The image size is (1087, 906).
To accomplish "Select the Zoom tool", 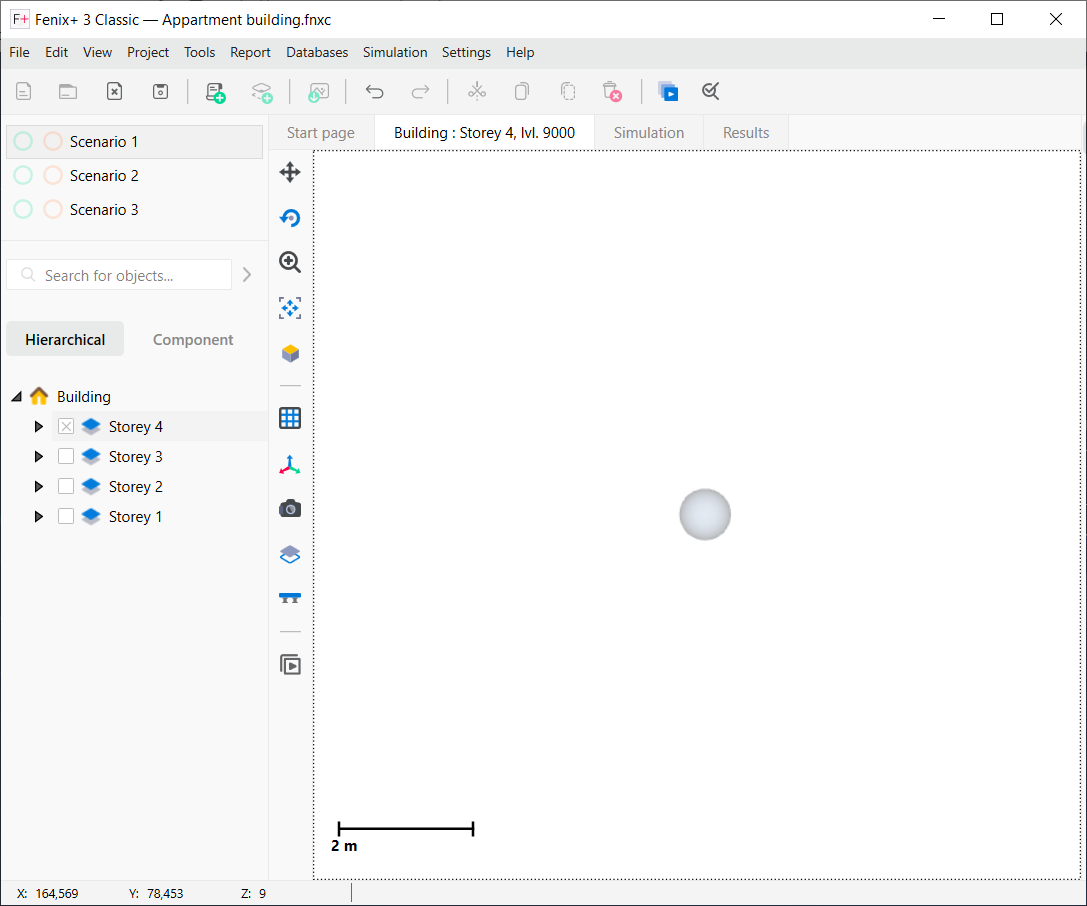I will click(x=290, y=262).
